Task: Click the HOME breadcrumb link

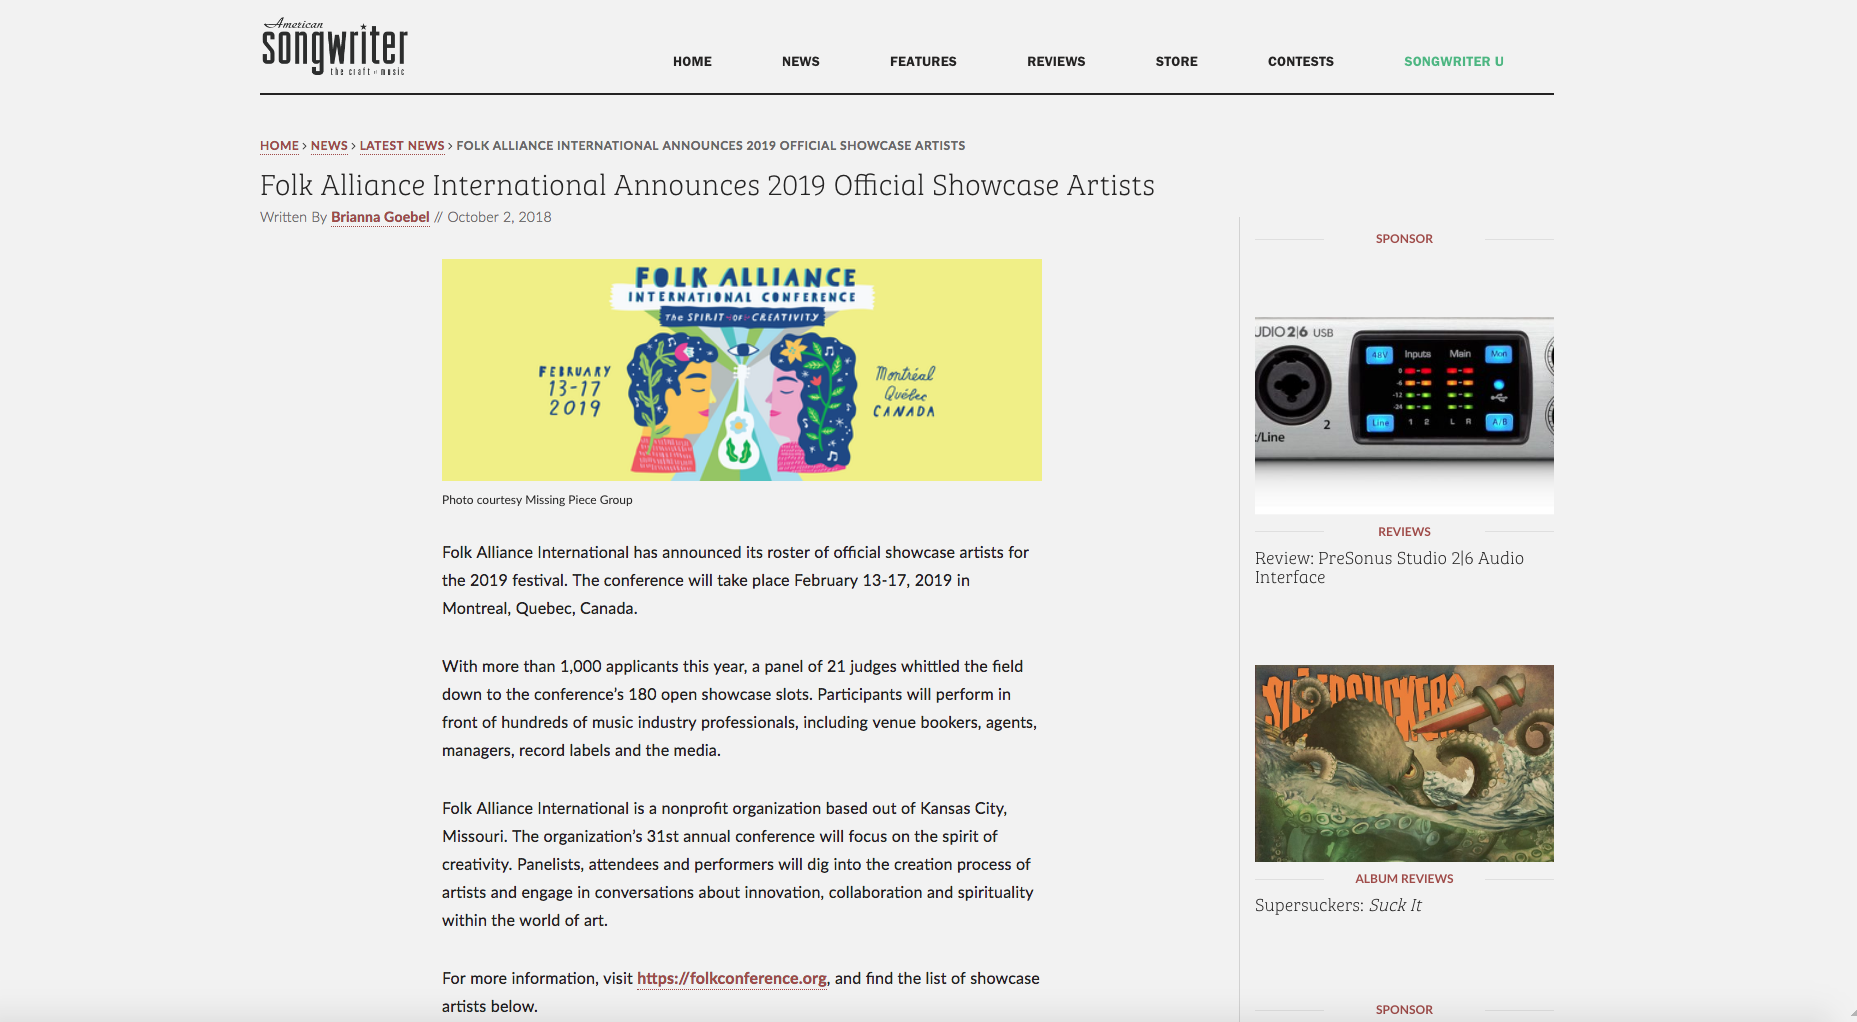Action: [279, 146]
